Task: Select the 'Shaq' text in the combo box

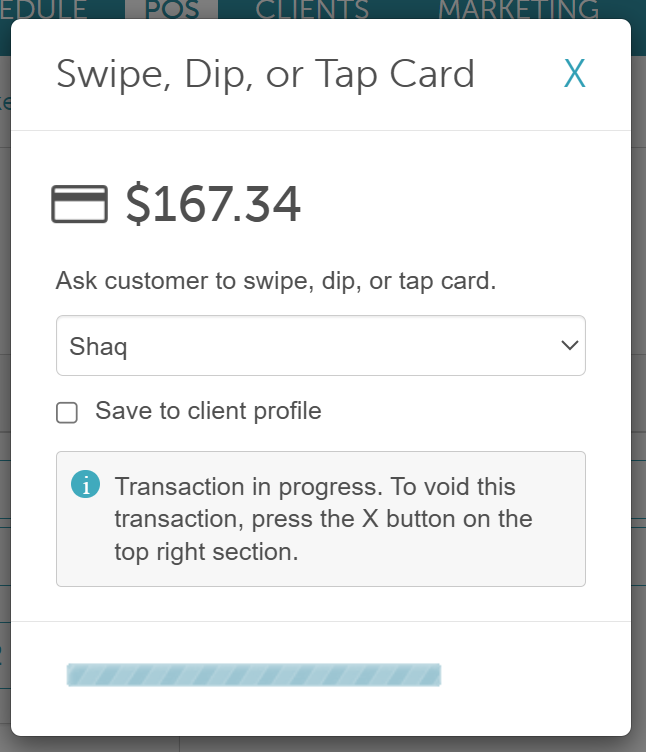Action: pos(98,347)
